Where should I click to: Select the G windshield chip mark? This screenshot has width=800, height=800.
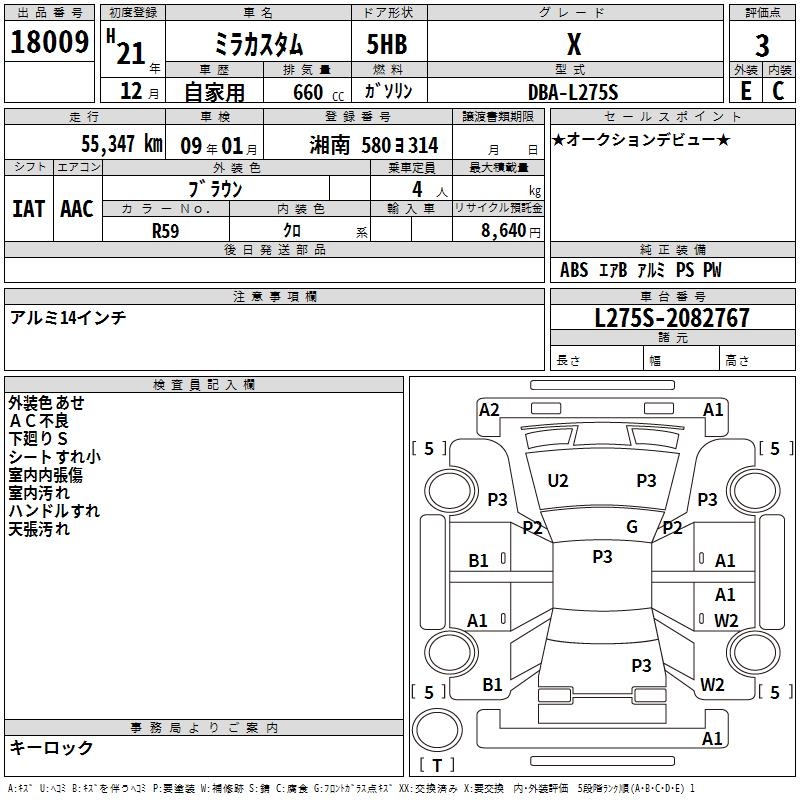pyautogui.click(x=632, y=526)
